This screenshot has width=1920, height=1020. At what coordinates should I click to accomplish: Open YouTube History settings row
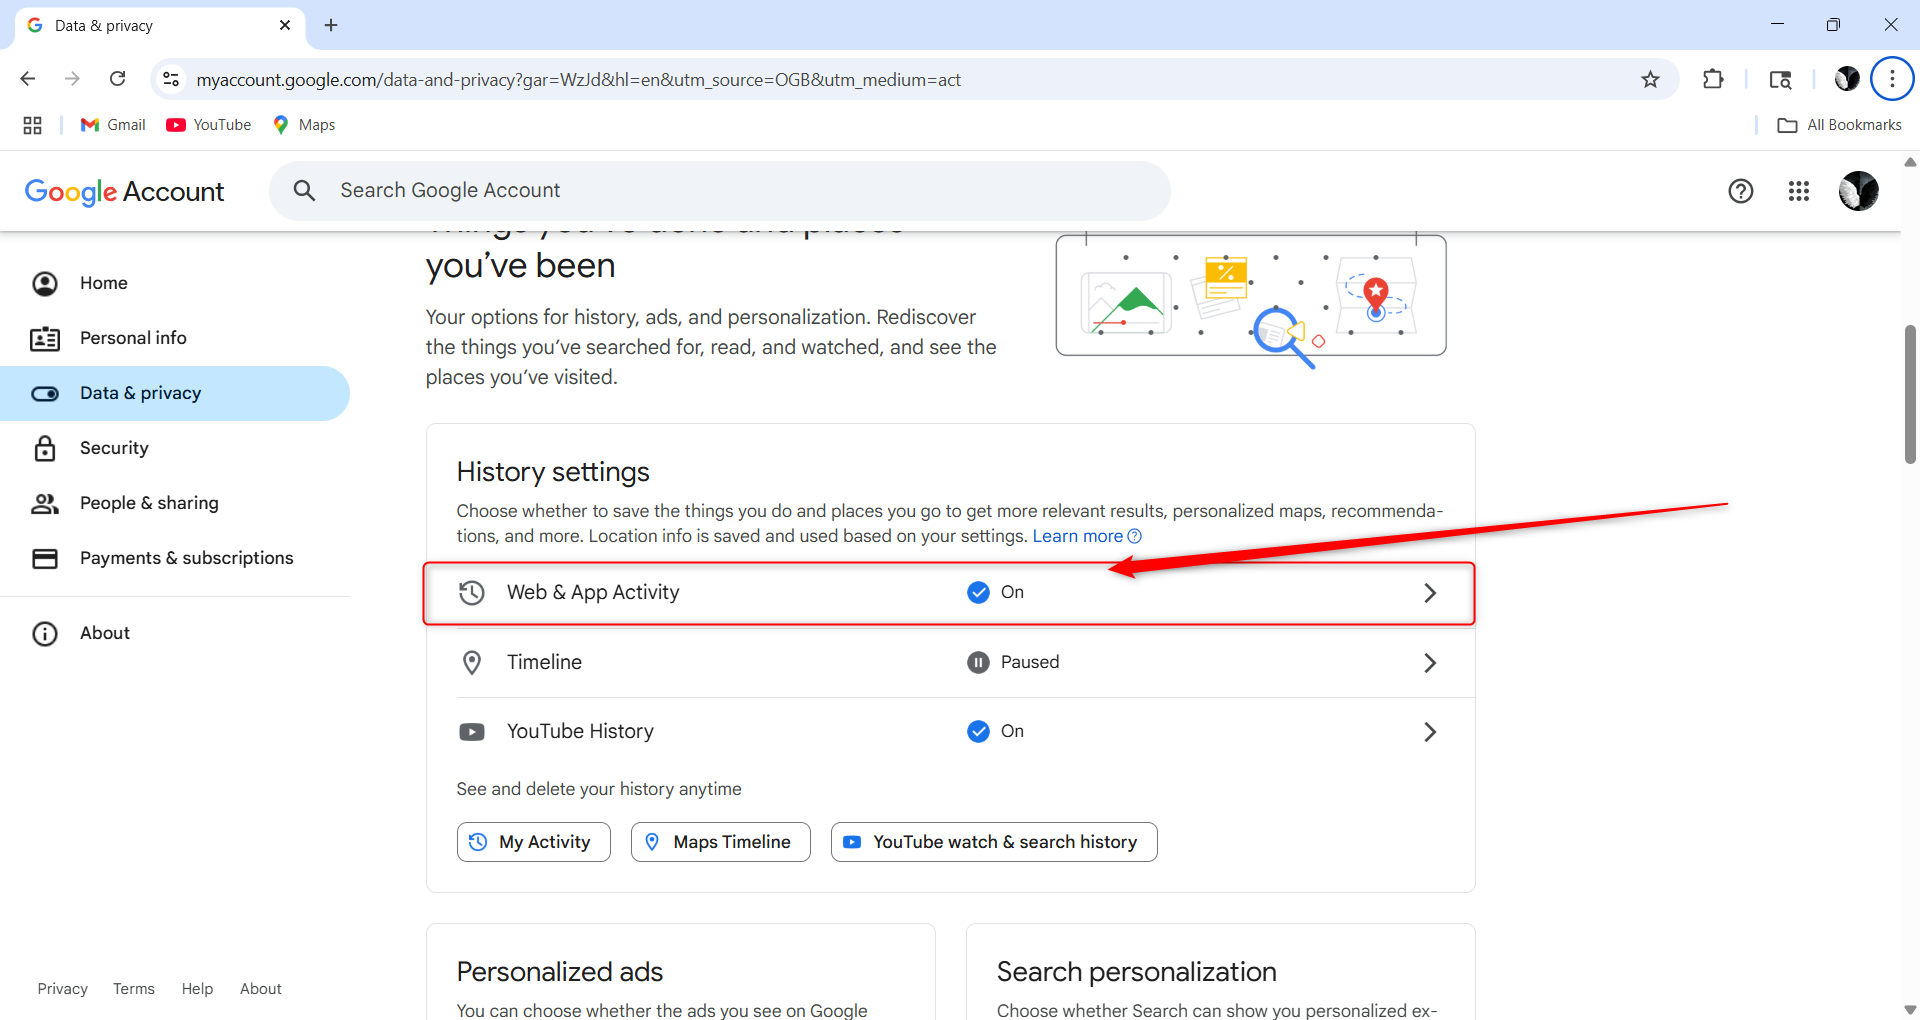tap(949, 732)
